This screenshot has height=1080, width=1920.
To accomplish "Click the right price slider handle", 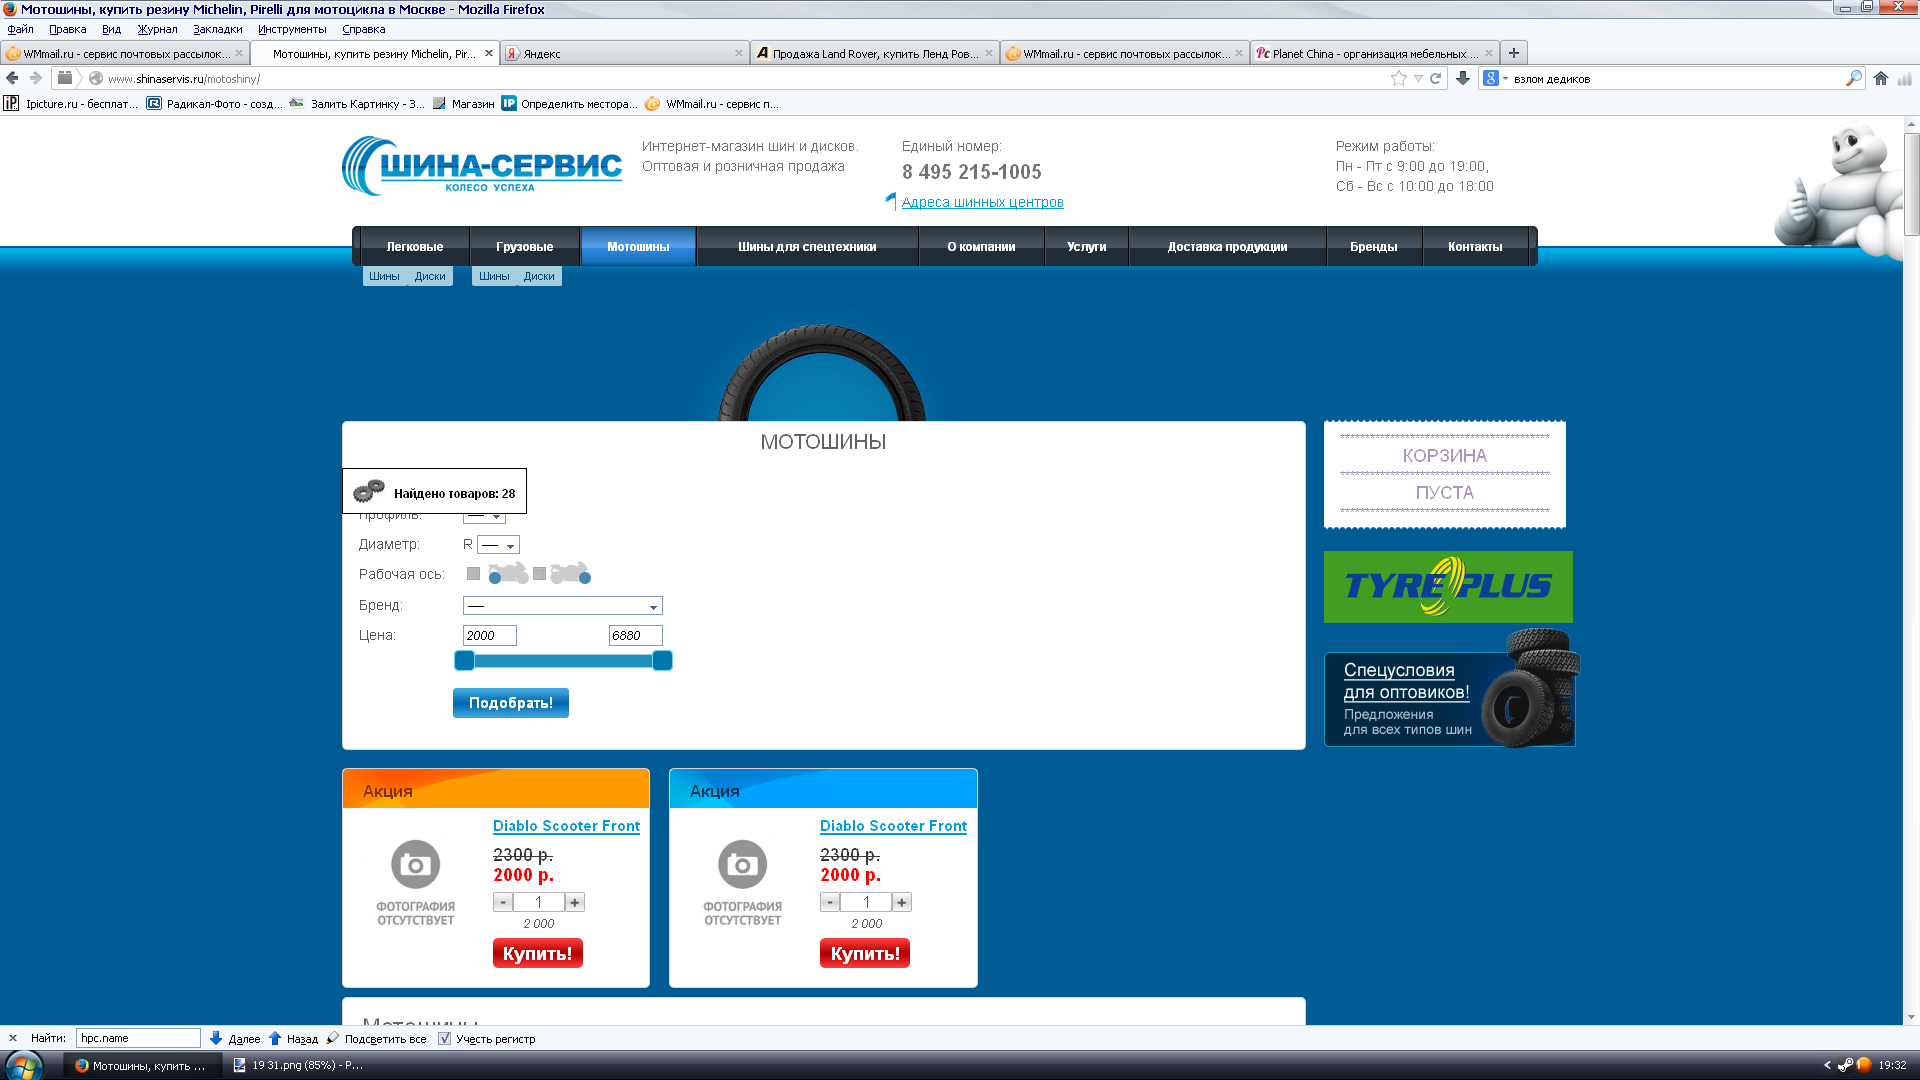I will tap(662, 661).
